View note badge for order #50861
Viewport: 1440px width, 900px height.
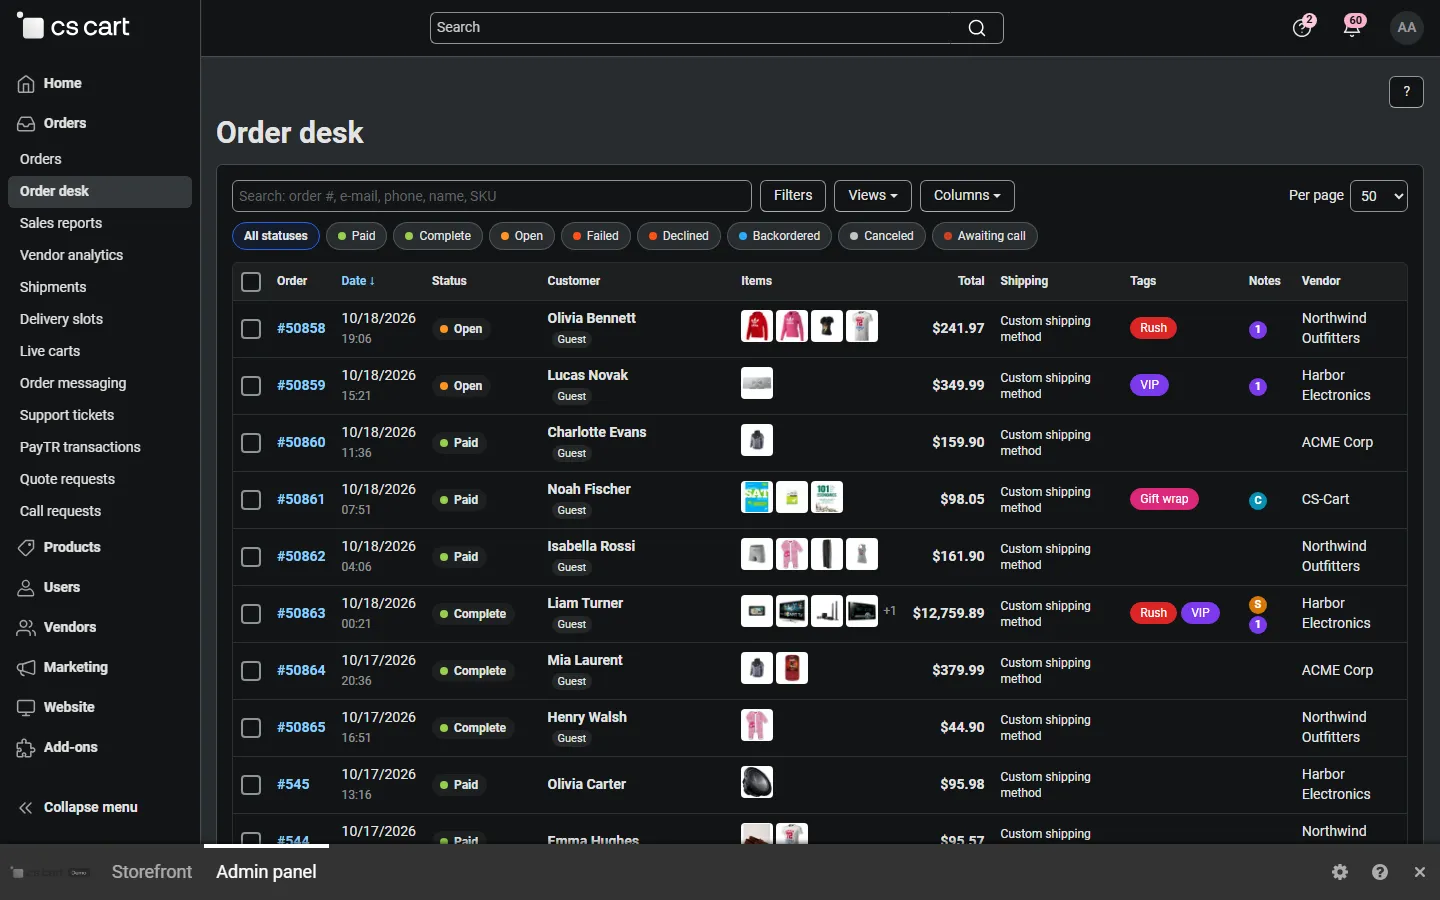pyautogui.click(x=1258, y=500)
